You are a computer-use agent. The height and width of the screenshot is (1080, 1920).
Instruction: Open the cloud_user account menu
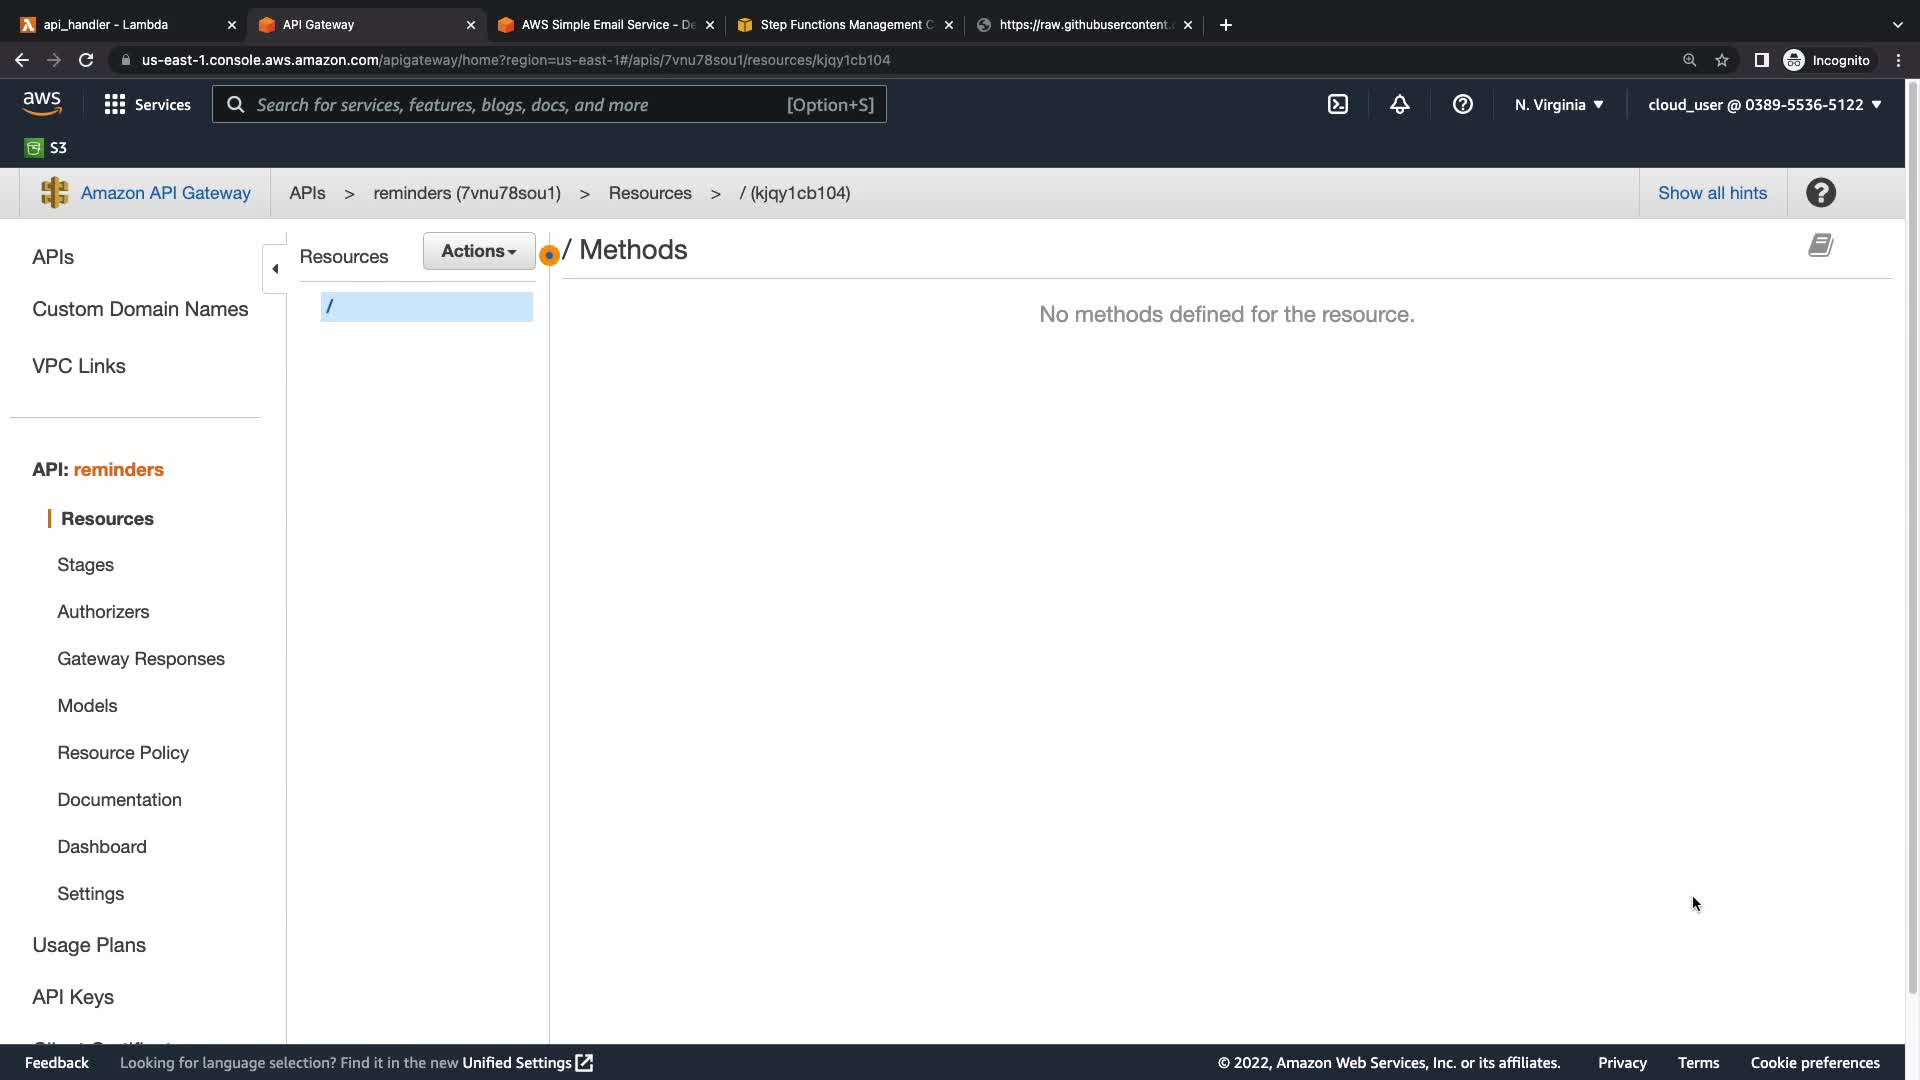[x=1764, y=104]
